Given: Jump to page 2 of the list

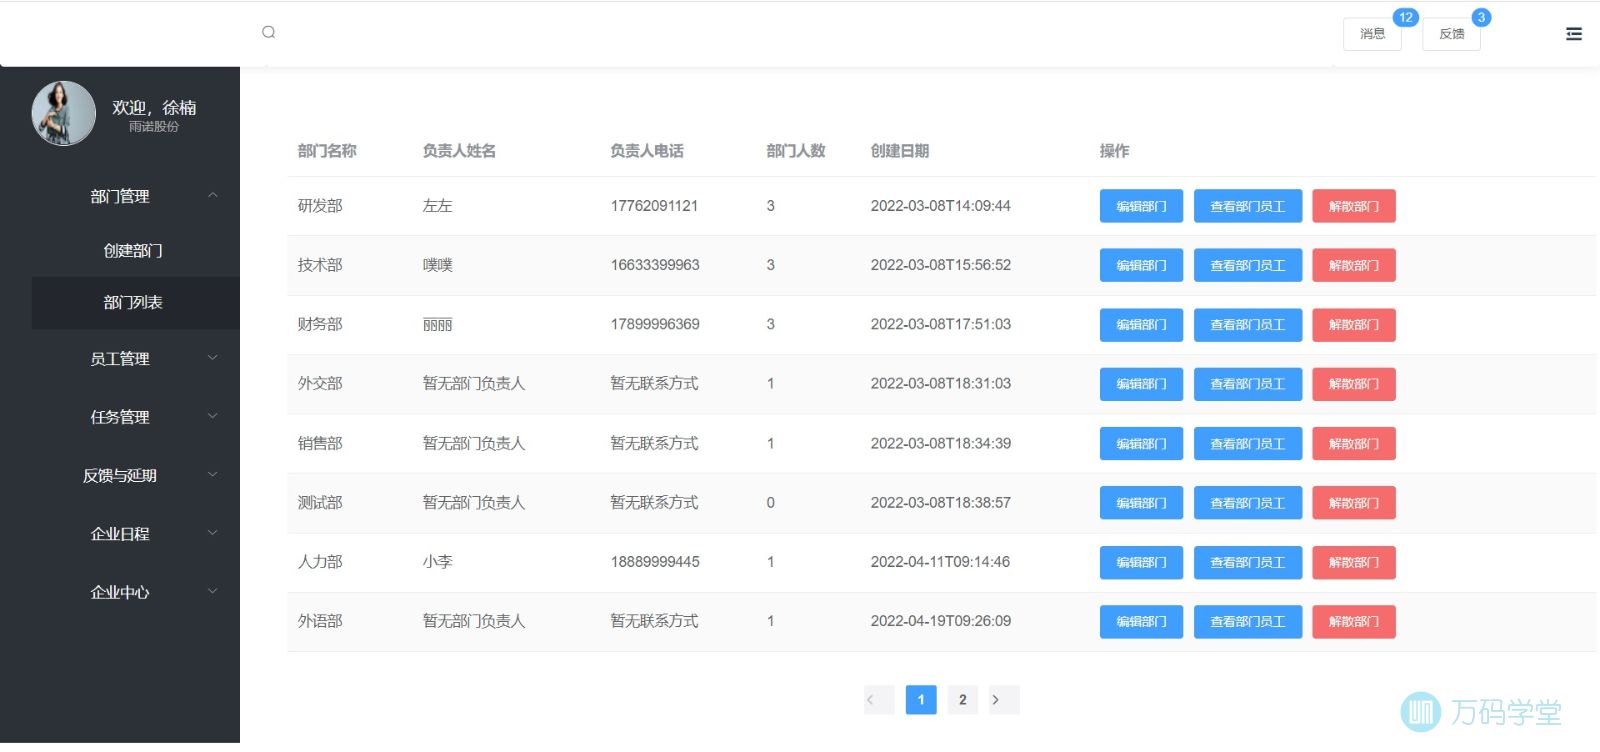Looking at the screenshot, I should (962, 700).
